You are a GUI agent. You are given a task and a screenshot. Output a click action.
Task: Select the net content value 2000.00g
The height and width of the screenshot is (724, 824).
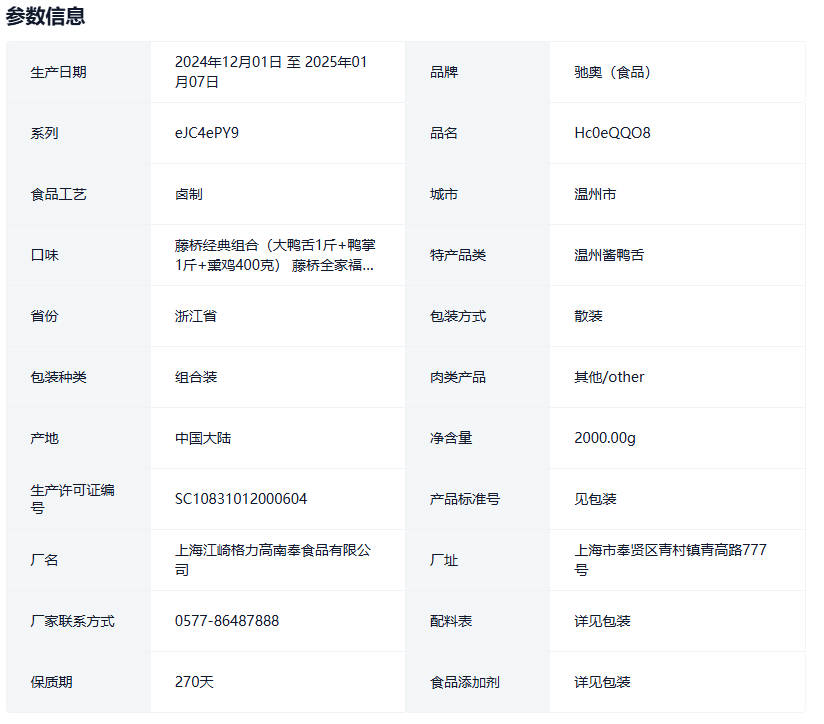pyautogui.click(x=605, y=438)
